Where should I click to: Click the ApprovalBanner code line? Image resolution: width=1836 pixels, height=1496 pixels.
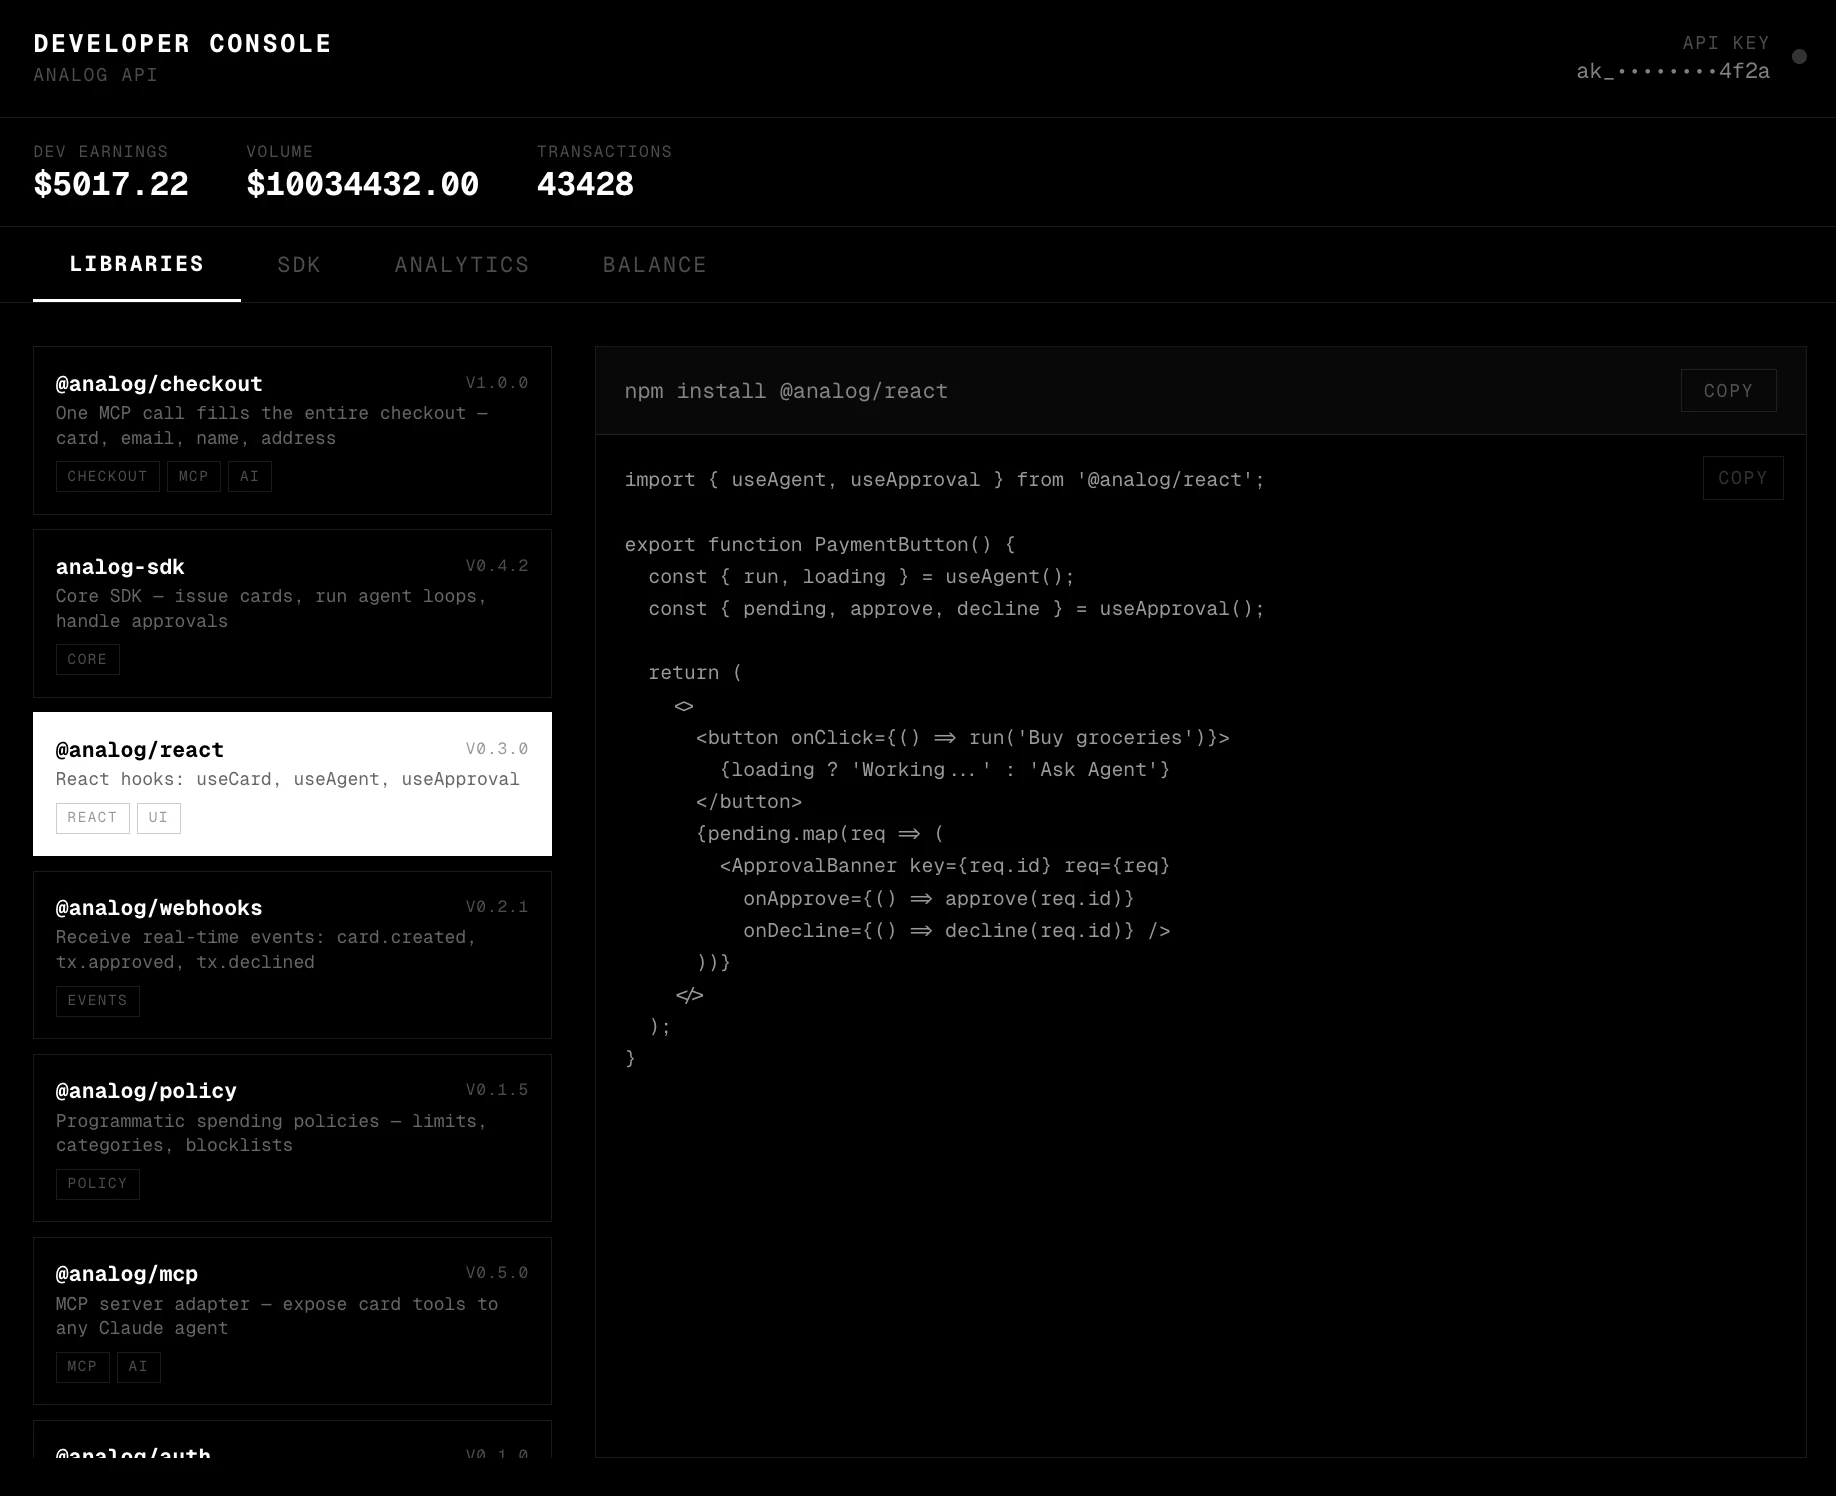[945, 866]
